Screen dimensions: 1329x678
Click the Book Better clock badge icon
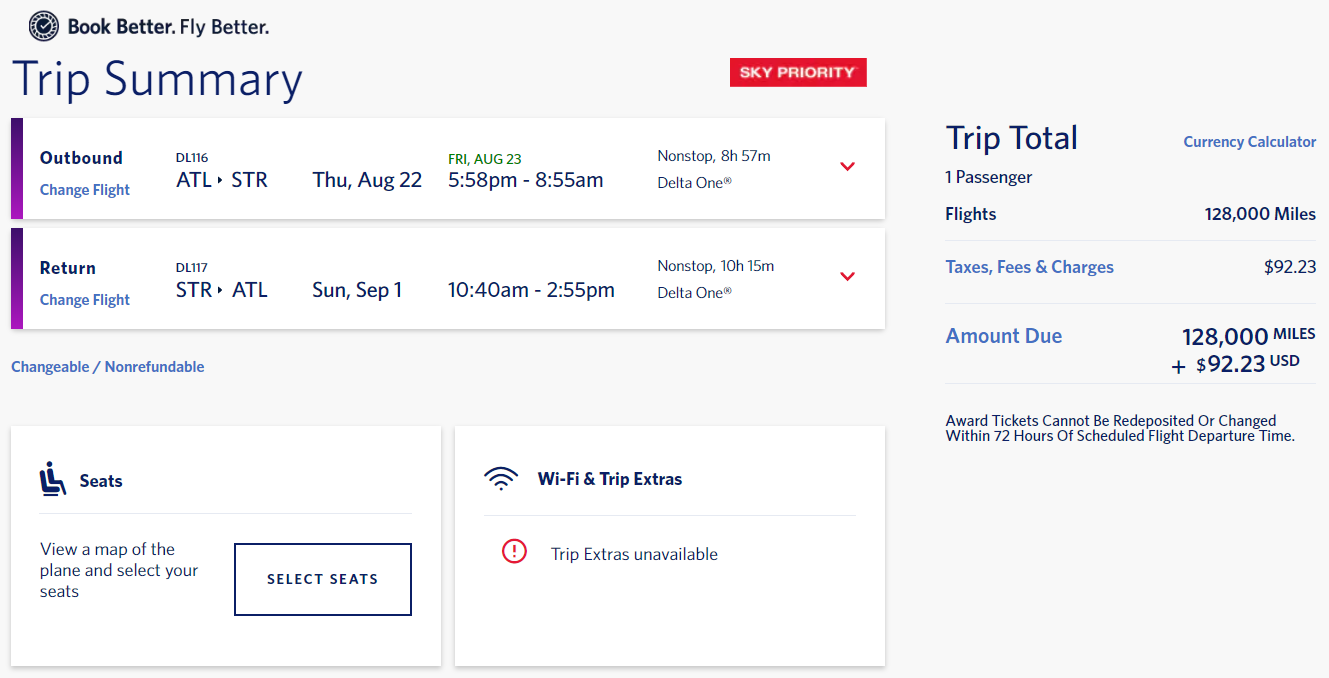pyautogui.click(x=44, y=26)
